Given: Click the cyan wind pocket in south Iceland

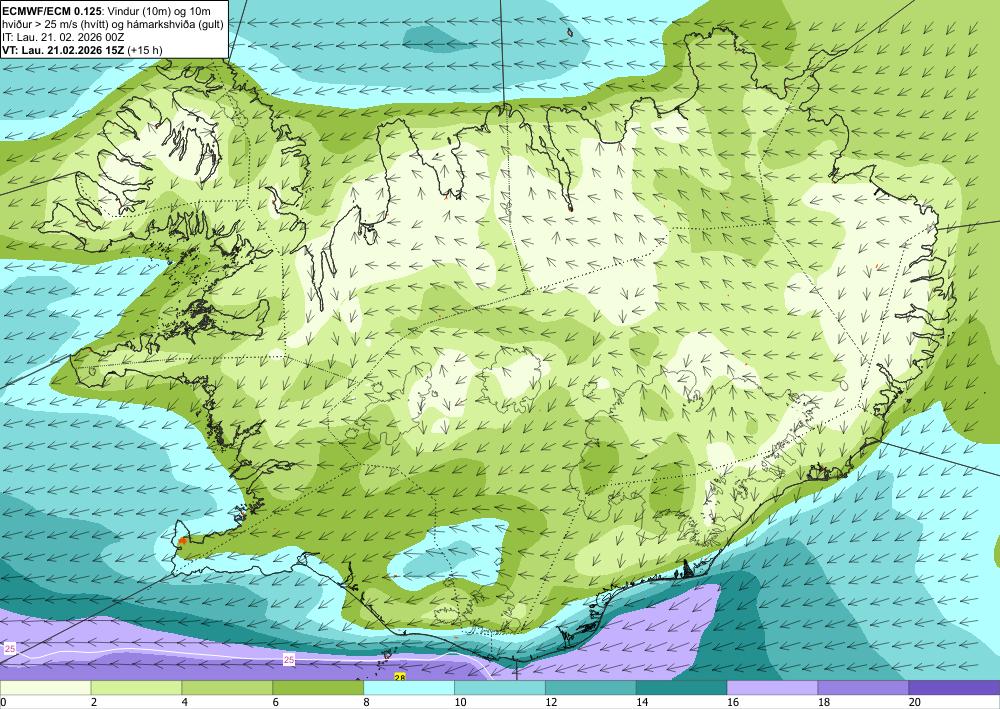Looking at the screenshot, I should (x=446, y=552).
